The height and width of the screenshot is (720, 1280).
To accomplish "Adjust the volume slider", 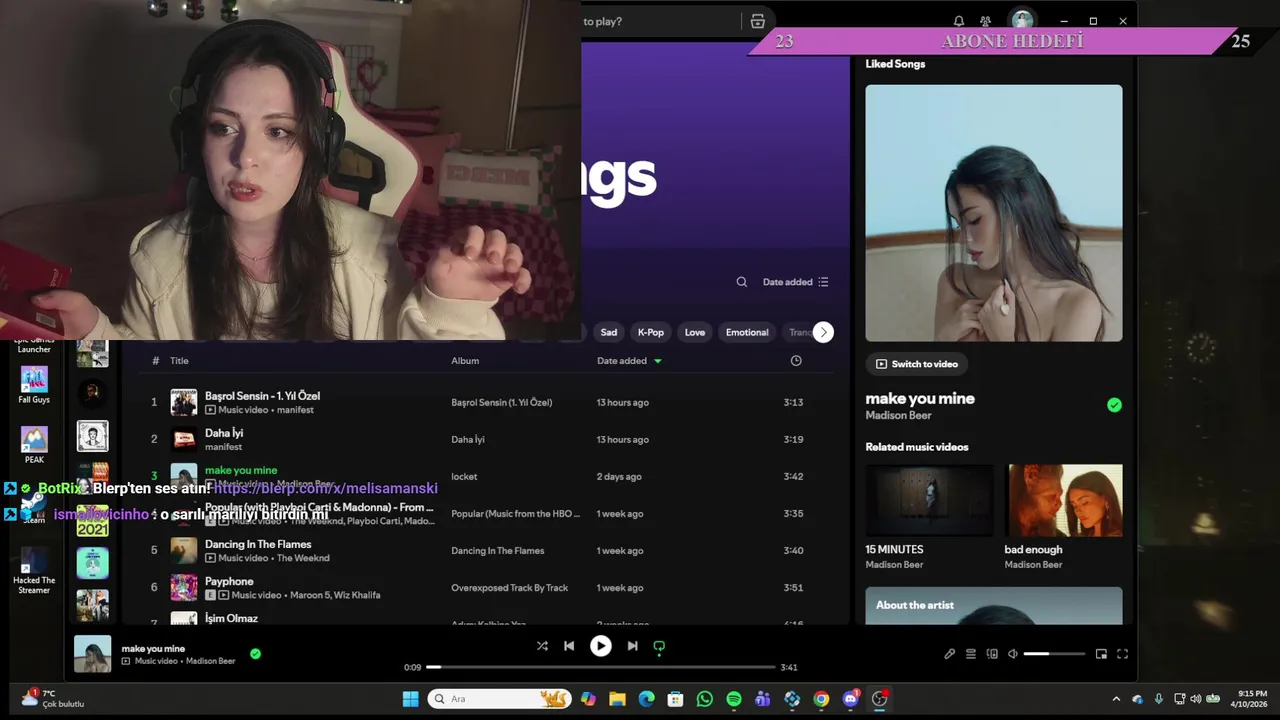I will (x=1054, y=654).
